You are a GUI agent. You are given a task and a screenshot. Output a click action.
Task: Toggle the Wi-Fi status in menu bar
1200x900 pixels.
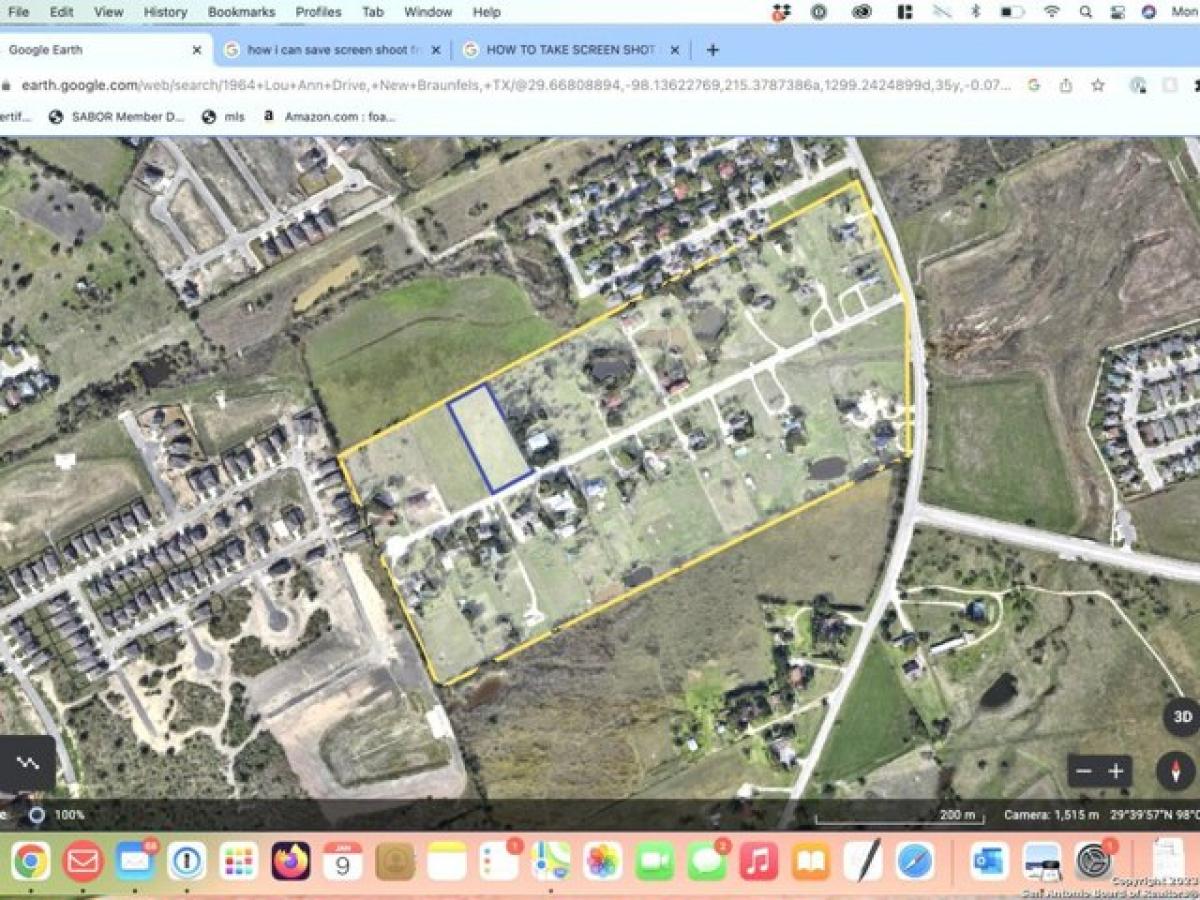1049,12
